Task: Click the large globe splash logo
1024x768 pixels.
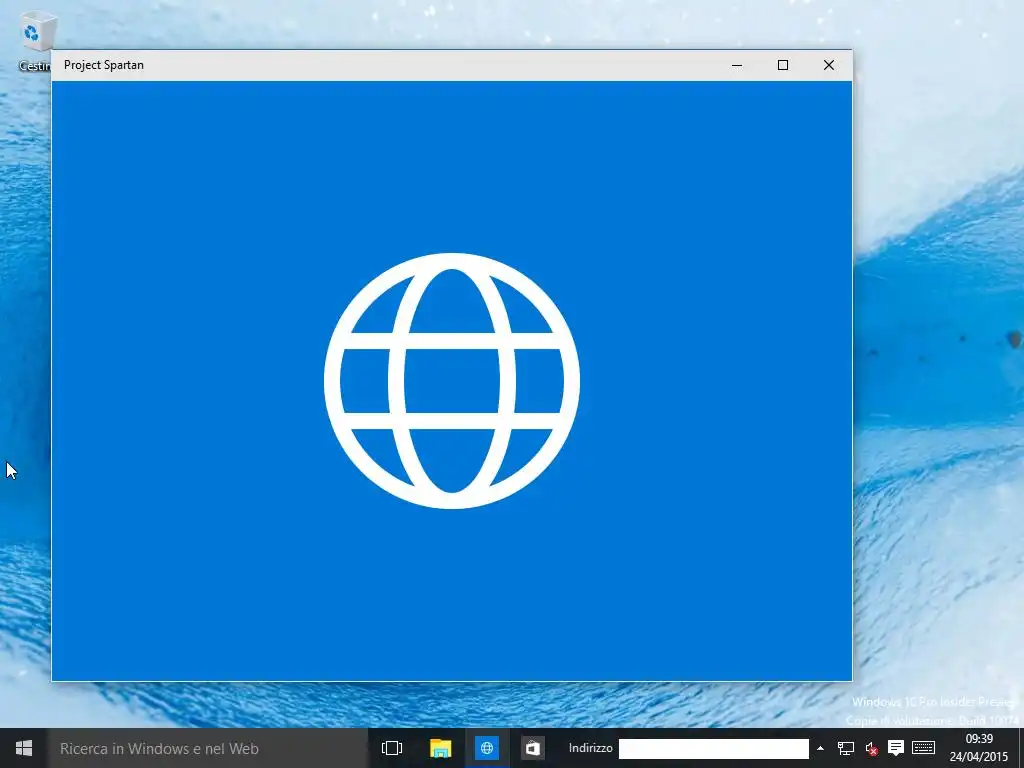Action: [452, 381]
